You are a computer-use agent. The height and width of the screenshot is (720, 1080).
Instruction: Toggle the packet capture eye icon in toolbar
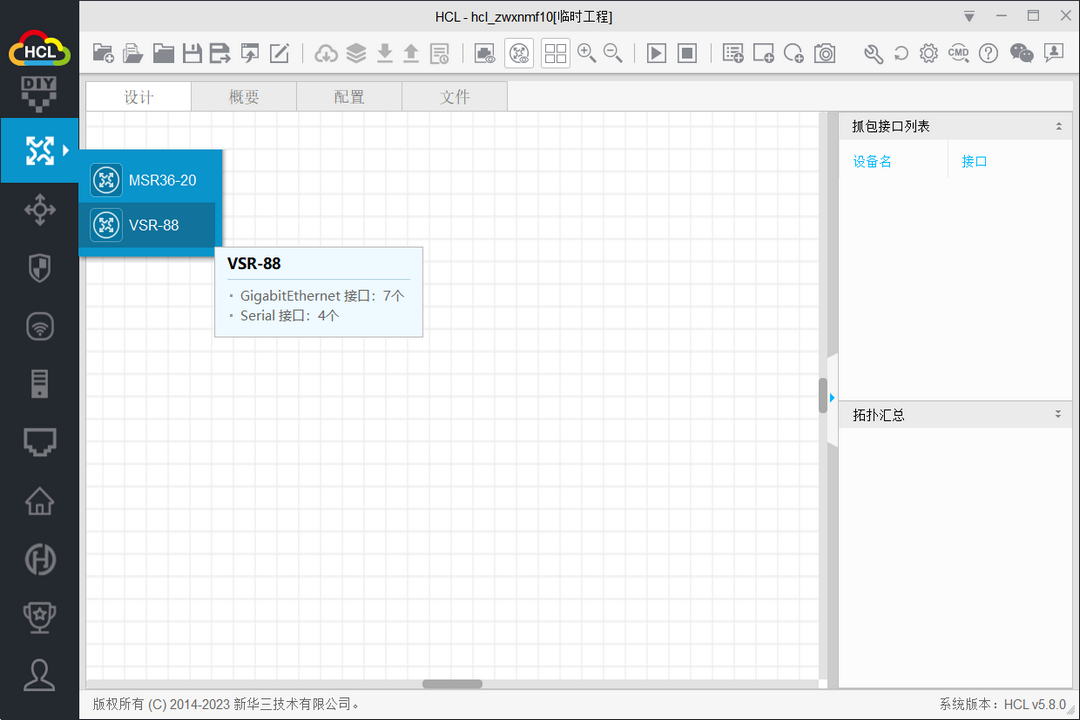[484, 53]
